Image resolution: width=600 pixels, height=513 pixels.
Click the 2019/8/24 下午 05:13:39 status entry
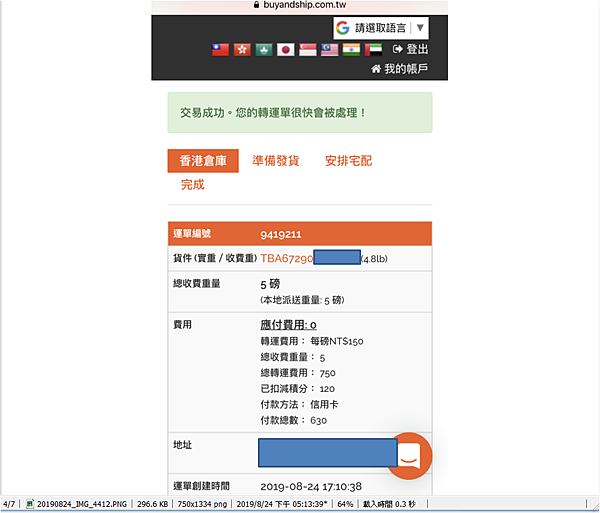coord(282,504)
